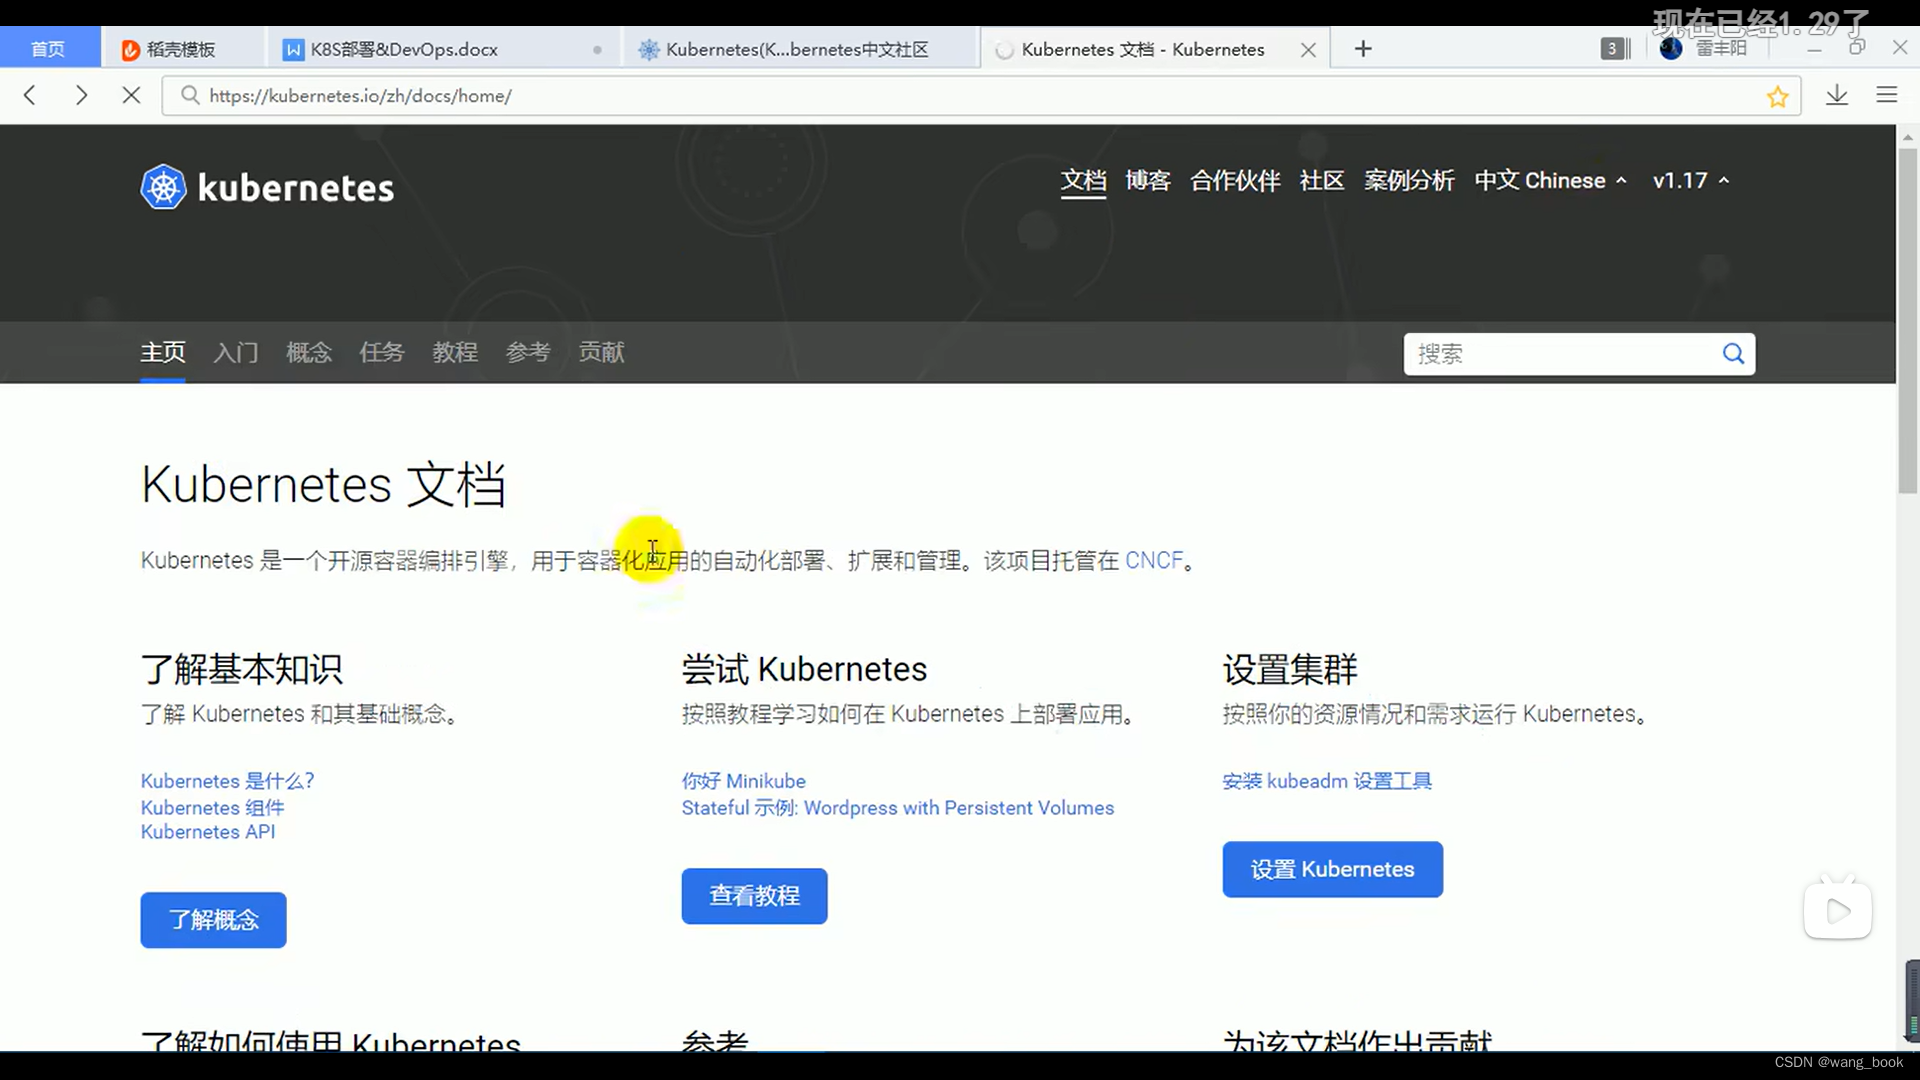Open a new tab with the plus icon

click(x=1363, y=49)
